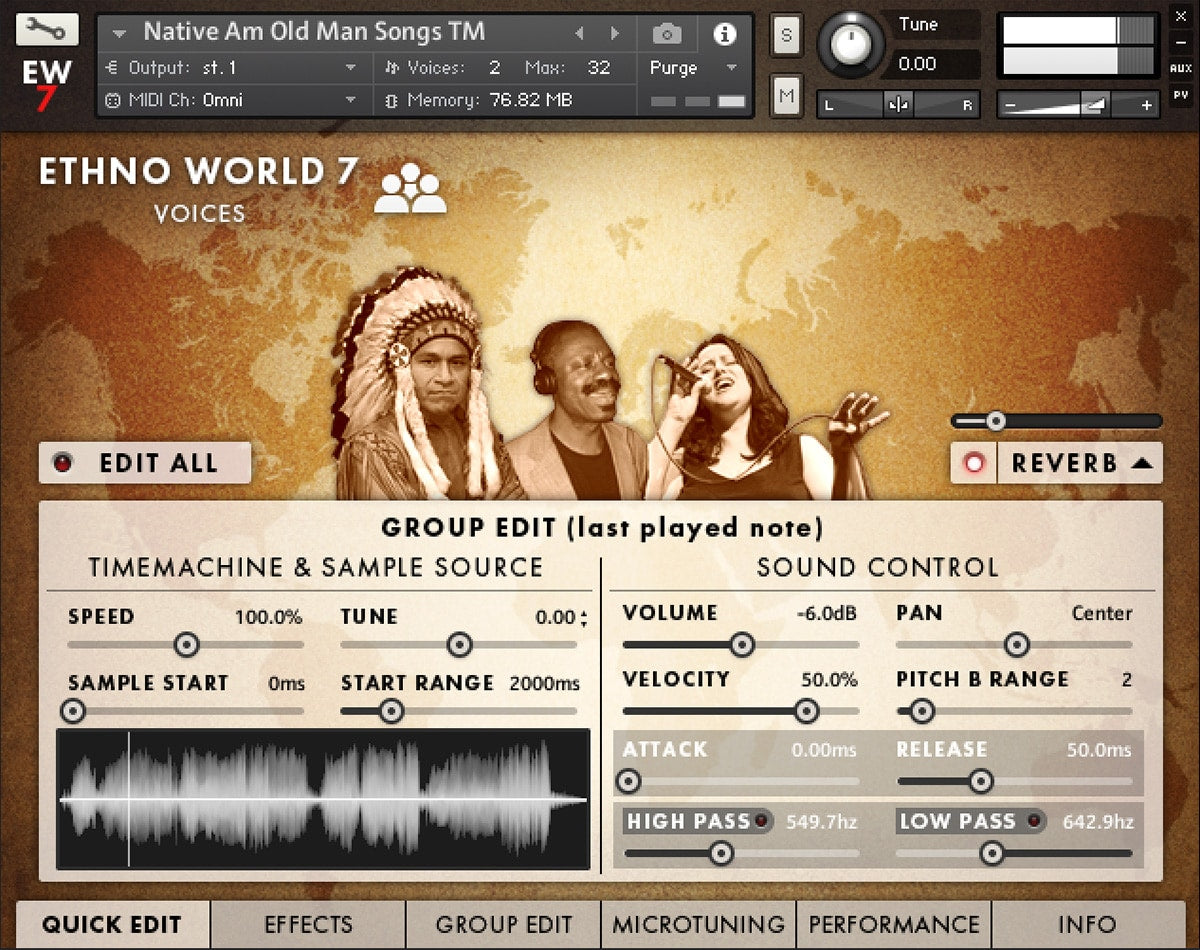Click the tune up/down stepper arrows
The image size is (1200, 950).
tap(584, 618)
